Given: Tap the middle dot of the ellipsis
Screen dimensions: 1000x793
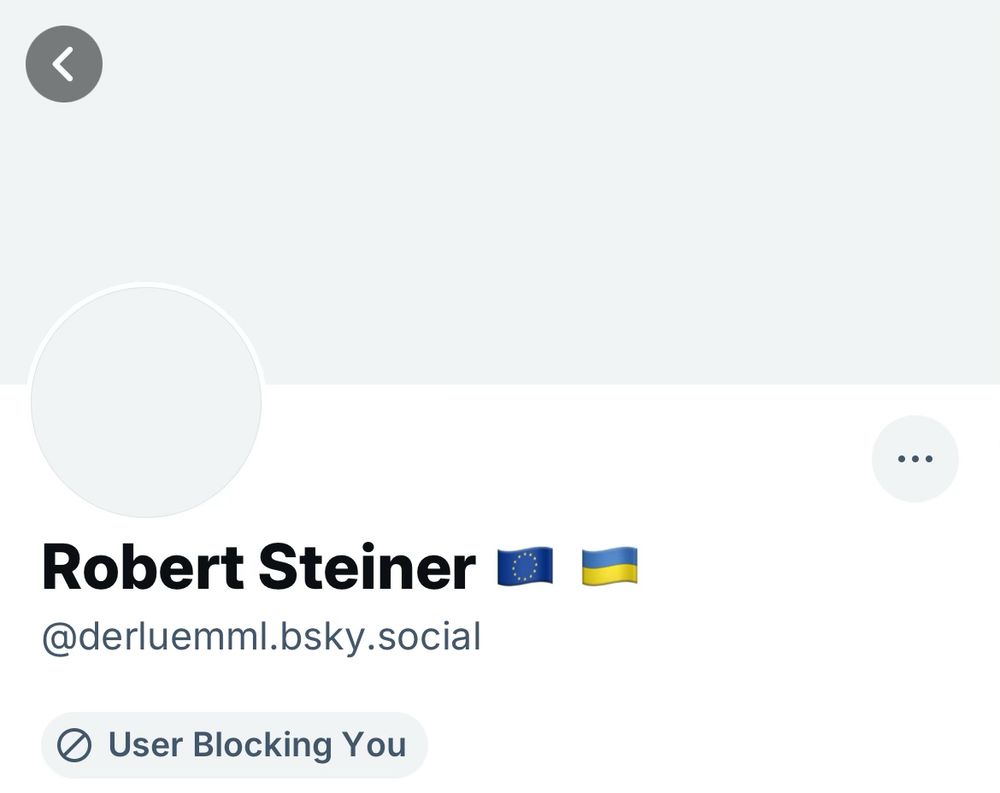Looking at the screenshot, I should (x=915, y=459).
